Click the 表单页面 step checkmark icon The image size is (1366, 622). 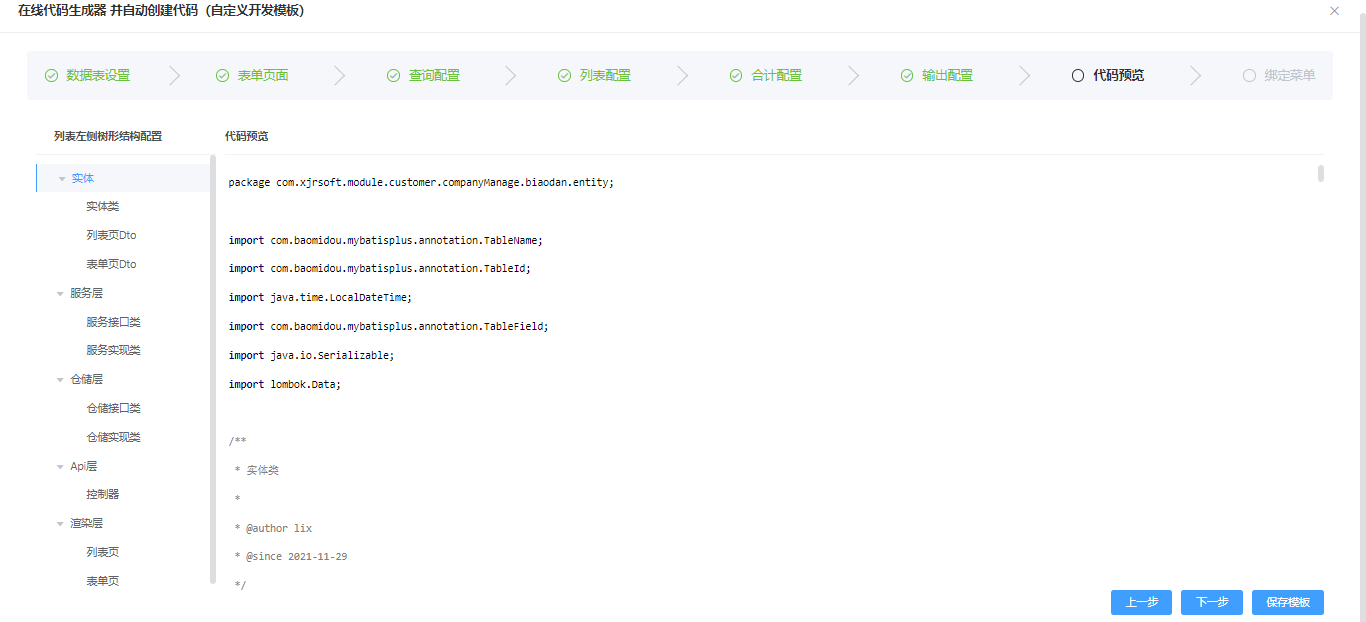pyautogui.click(x=222, y=76)
